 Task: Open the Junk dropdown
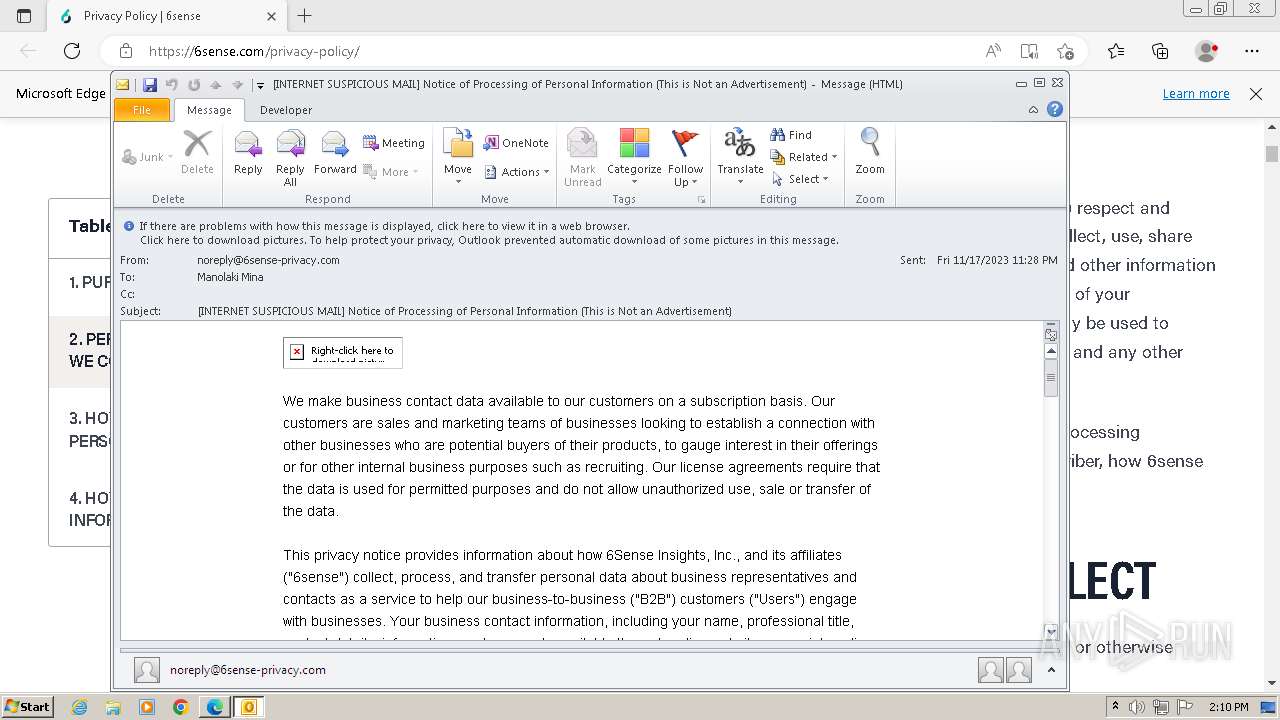coord(147,157)
